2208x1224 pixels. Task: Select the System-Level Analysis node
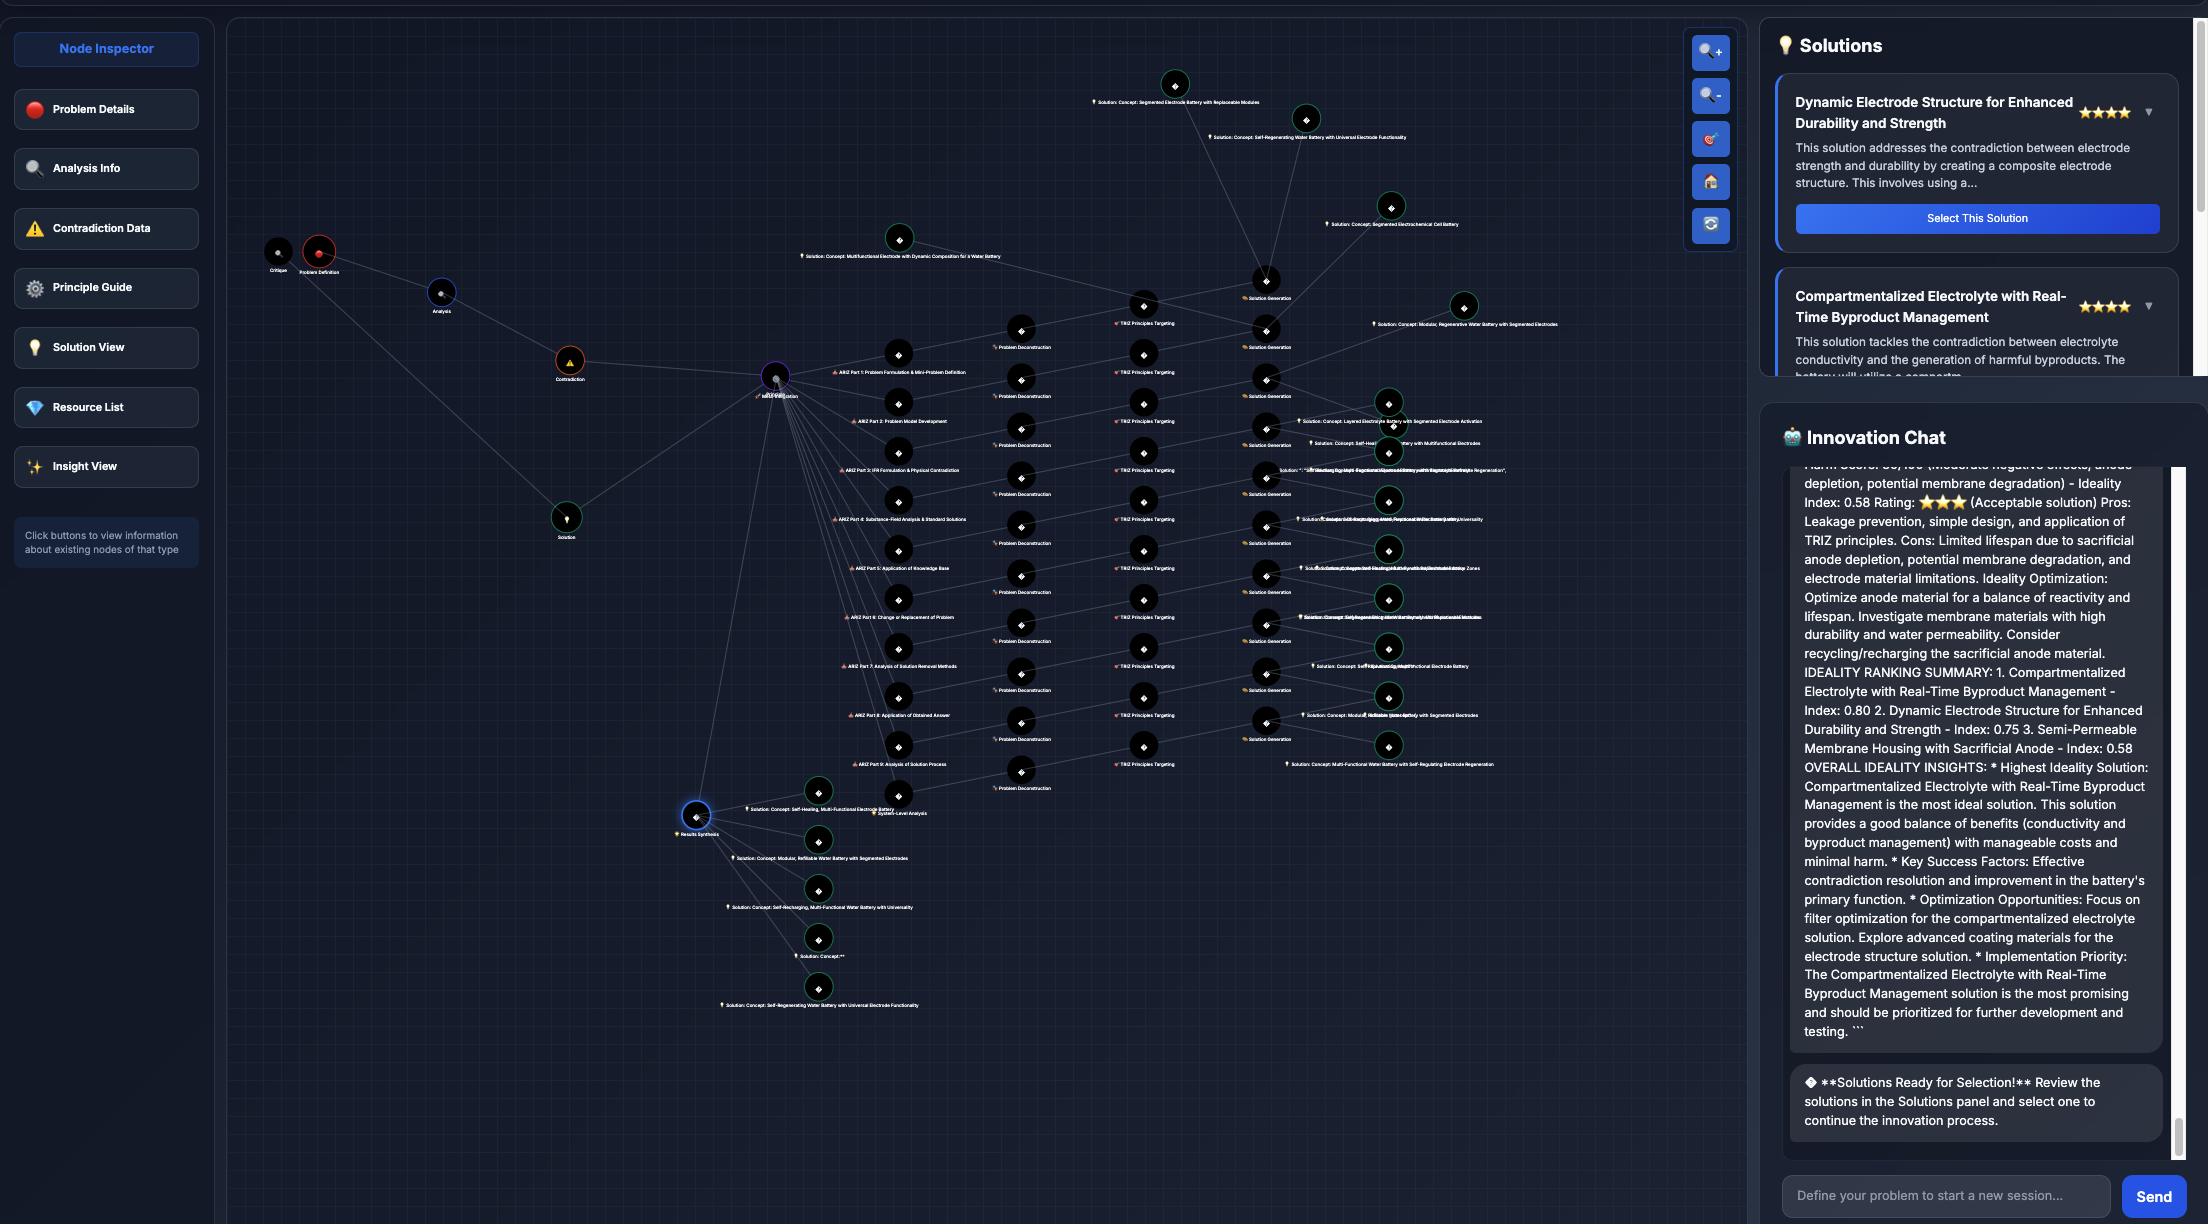898,795
